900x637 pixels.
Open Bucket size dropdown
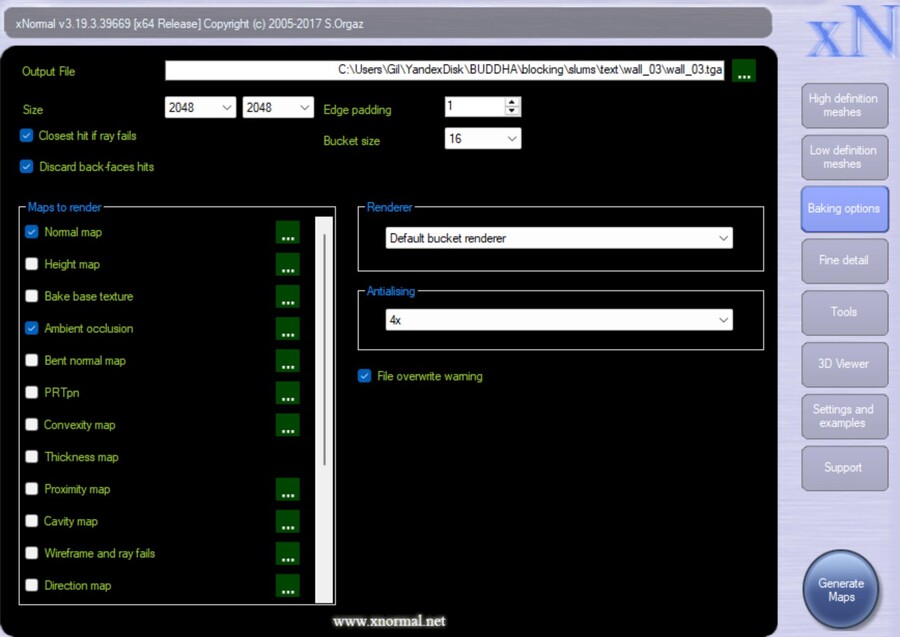[x=483, y=138]
